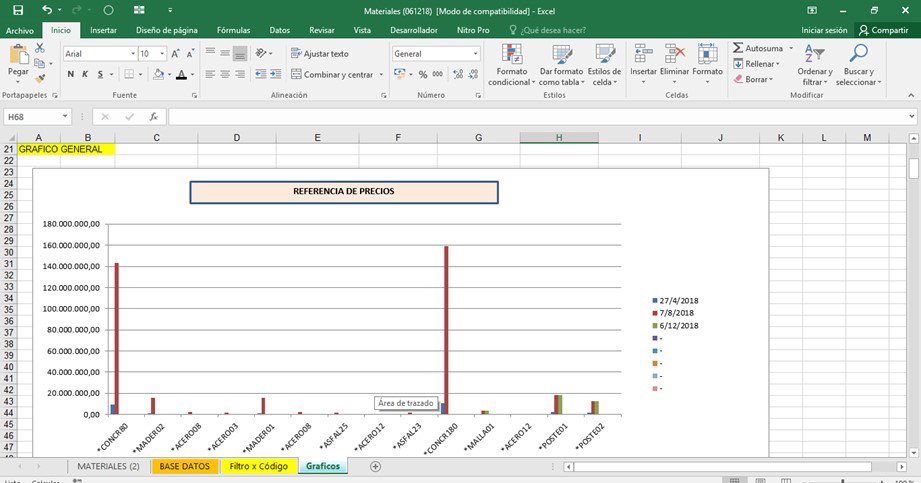Click the Cut scissors icon
The image size is (921, 483).
coord(40,48)
